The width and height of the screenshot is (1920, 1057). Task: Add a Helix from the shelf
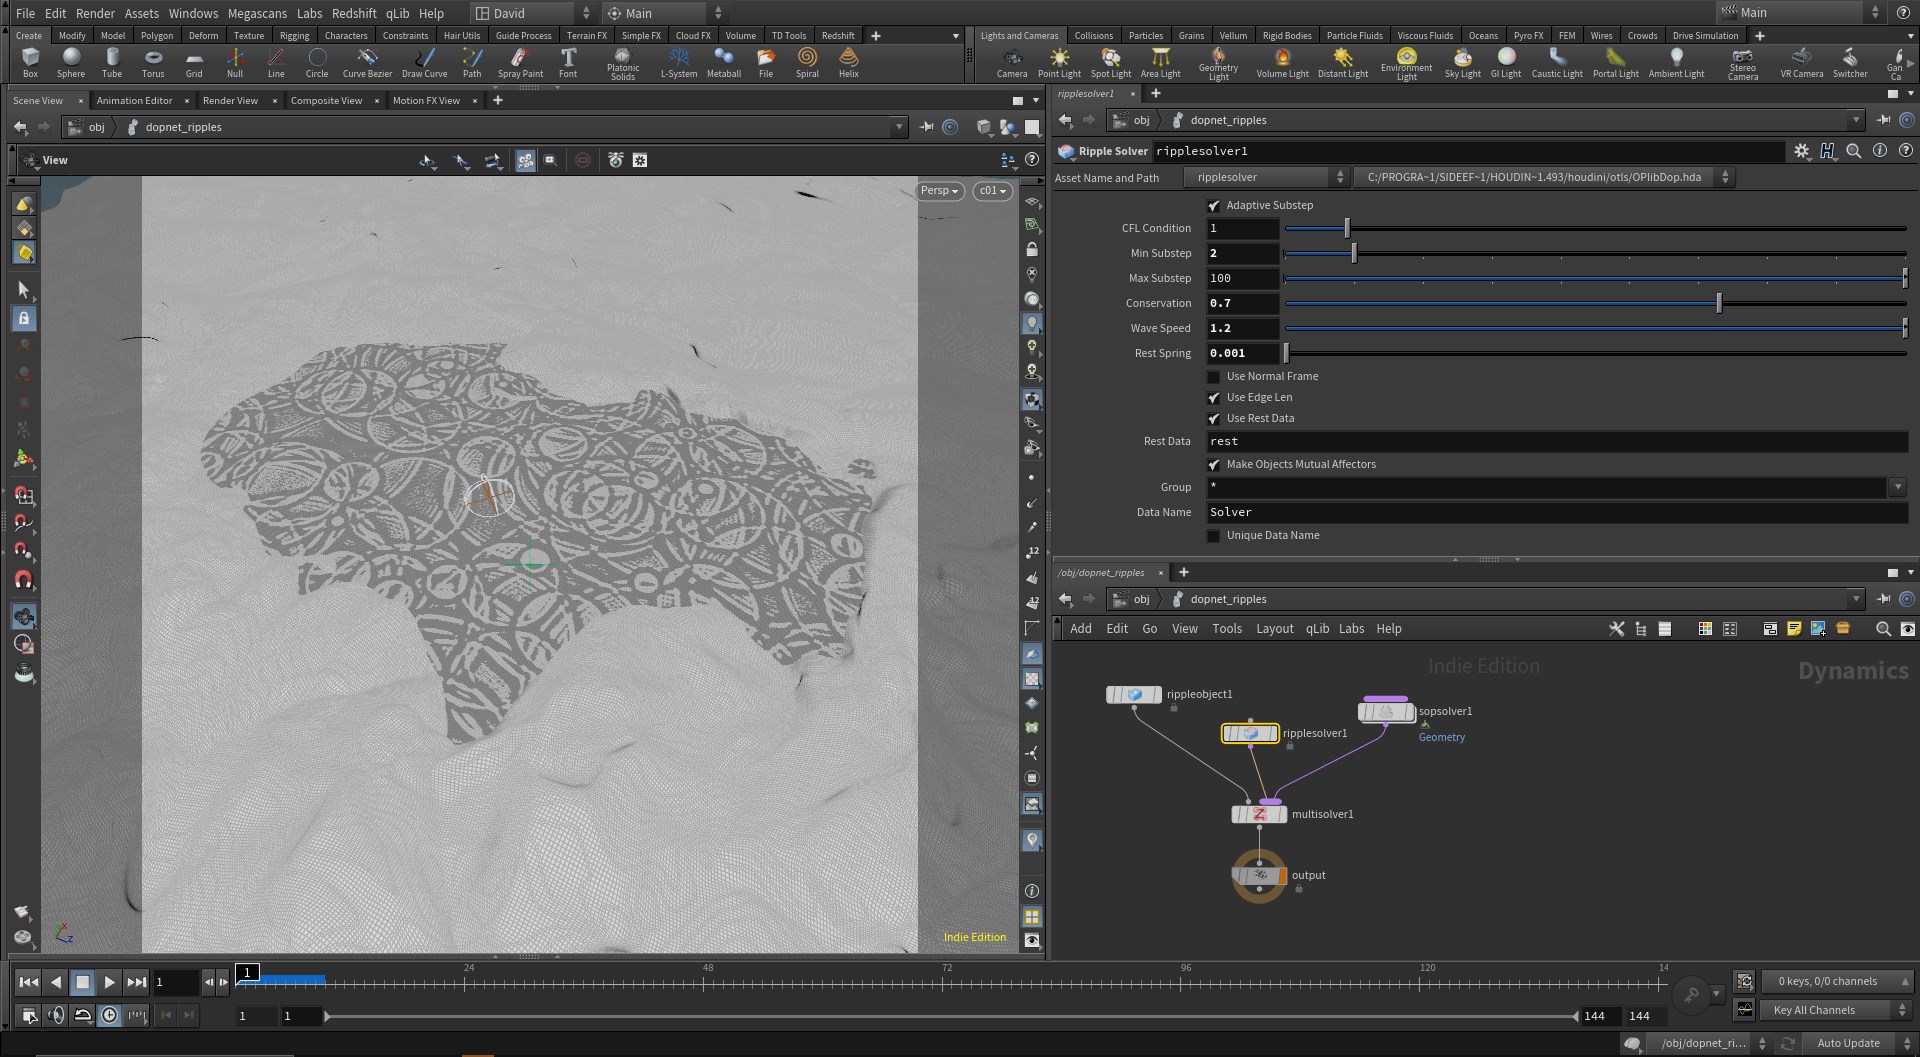(849, 62)
